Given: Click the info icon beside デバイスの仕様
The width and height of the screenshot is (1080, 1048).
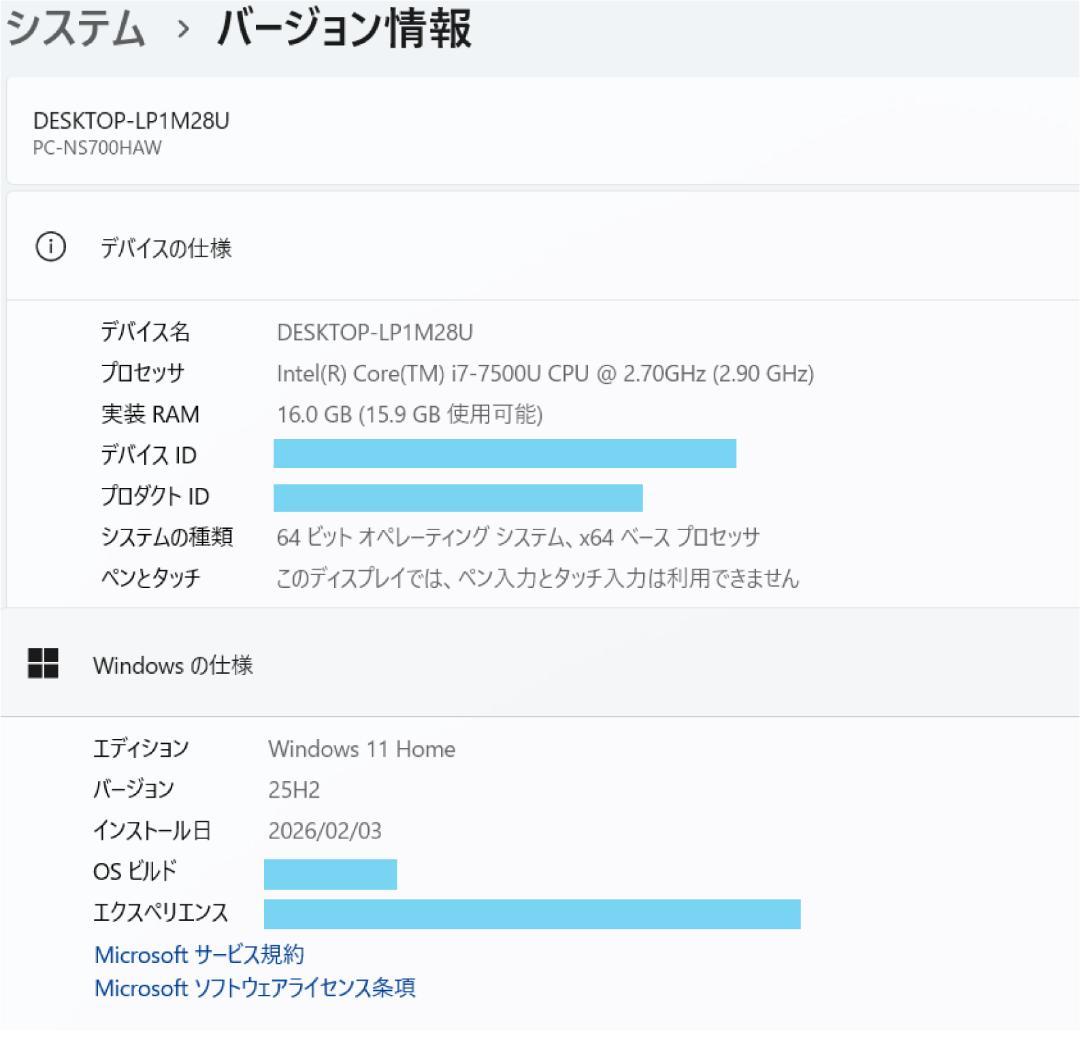Looking at the screenshot, I should (47, 244).
